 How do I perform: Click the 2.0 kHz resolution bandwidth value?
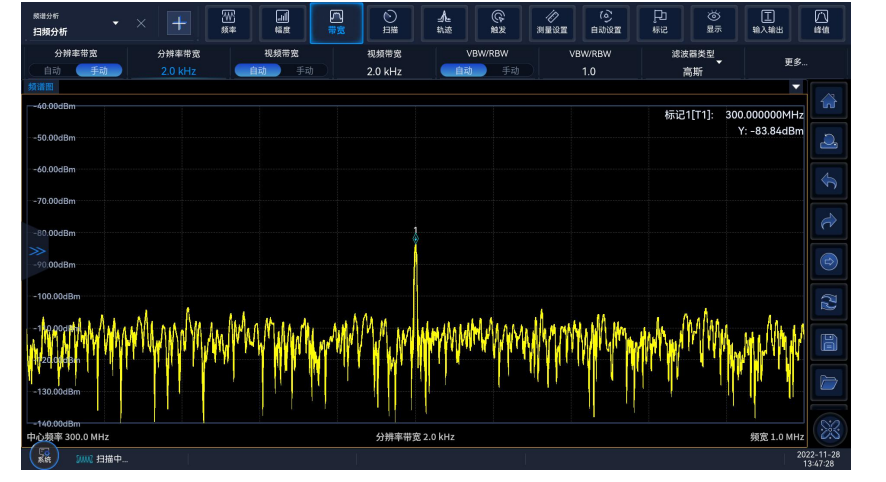[178, 71]
